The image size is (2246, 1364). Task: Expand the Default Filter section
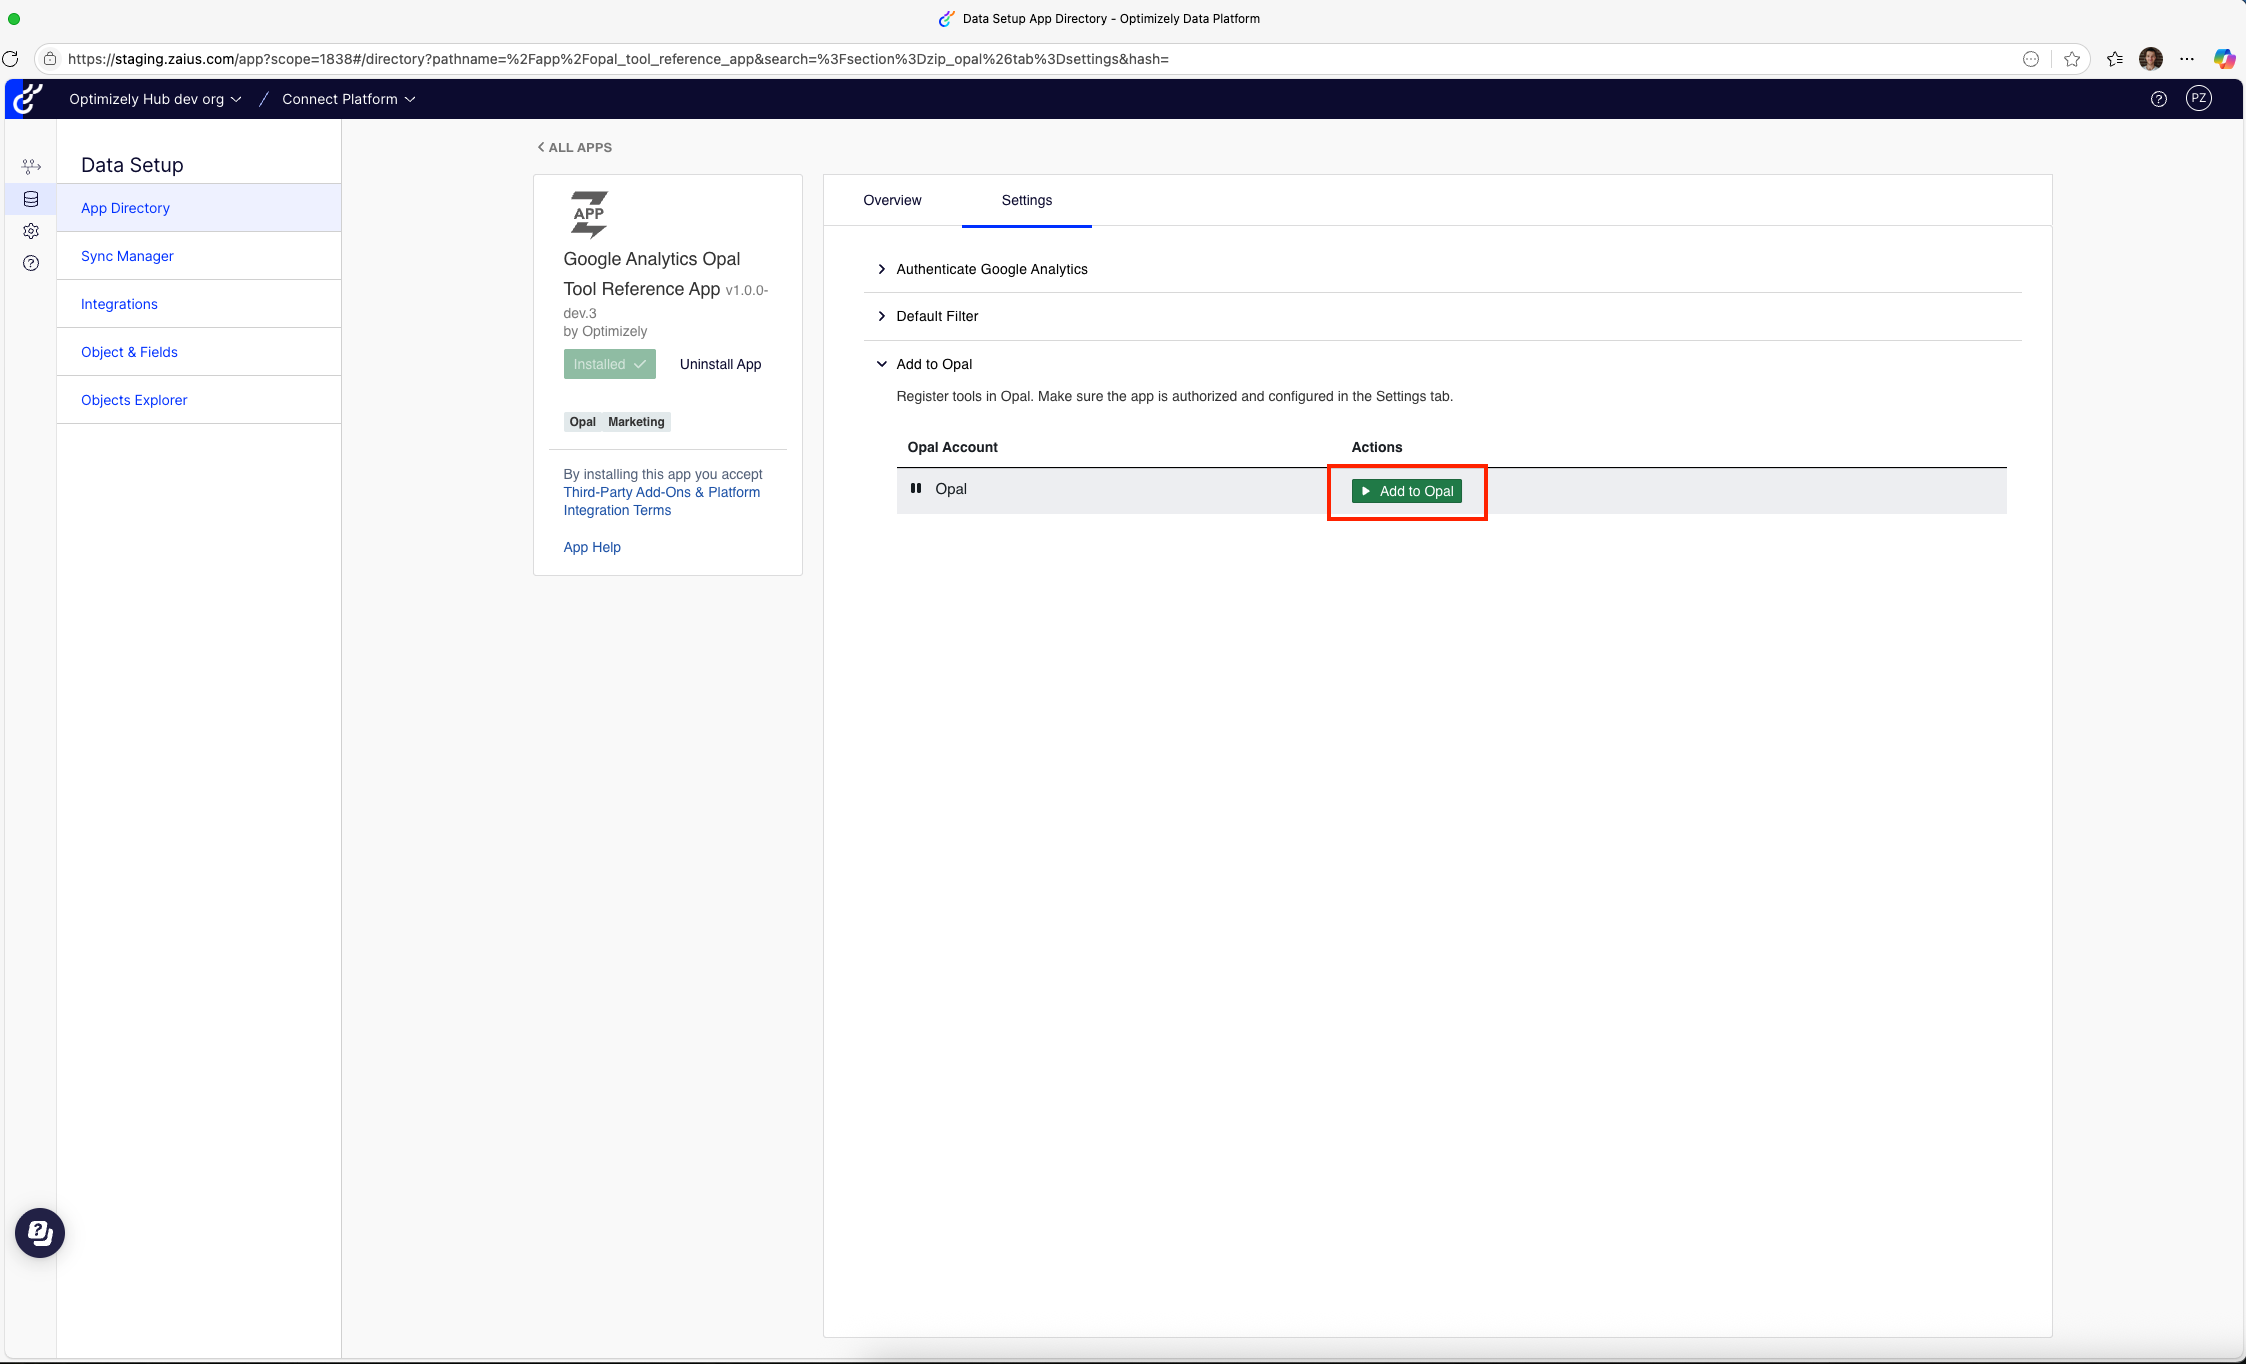pos(936,316)
